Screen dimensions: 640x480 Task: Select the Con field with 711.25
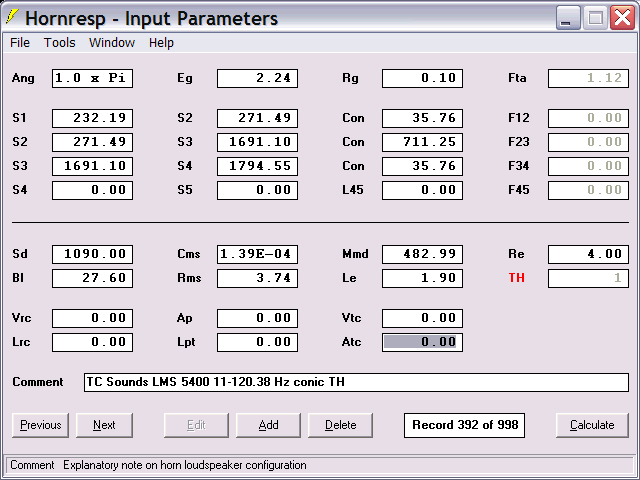click(x=422, y=142)
